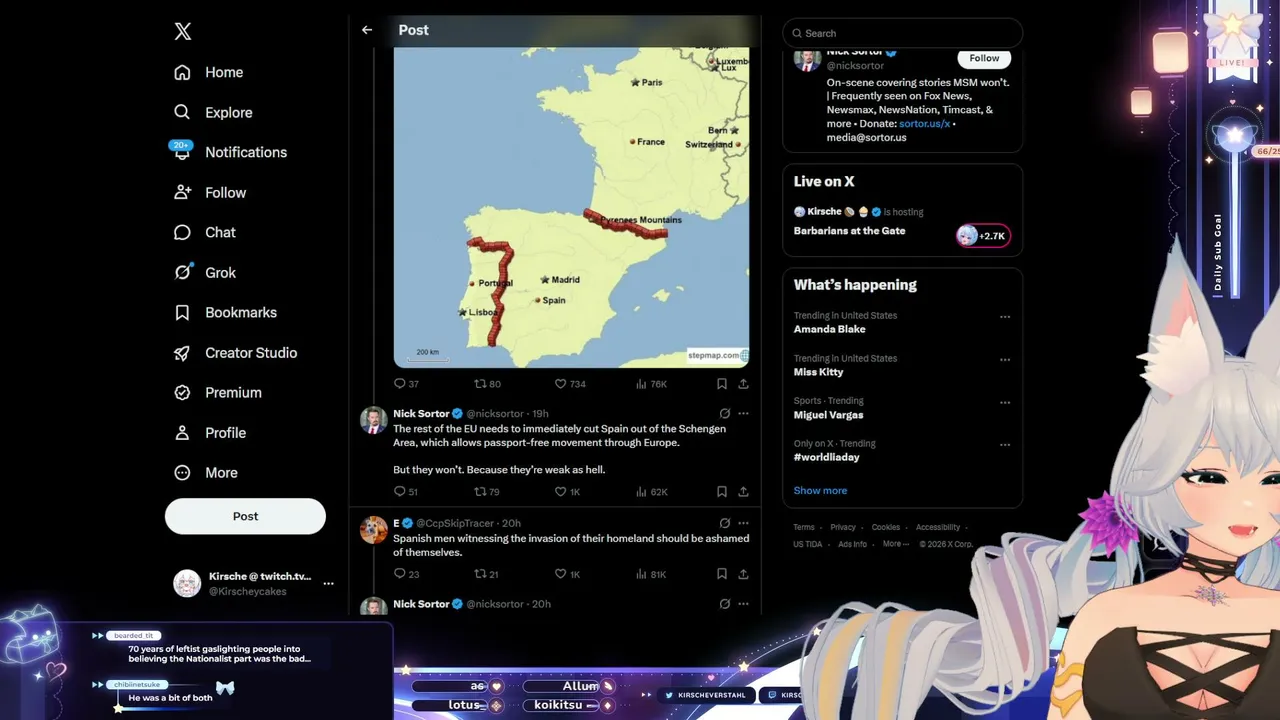1280x720 pixels.
Task: Follow Nick Sortor via the Follow button
Action: [x=984, y=58]
